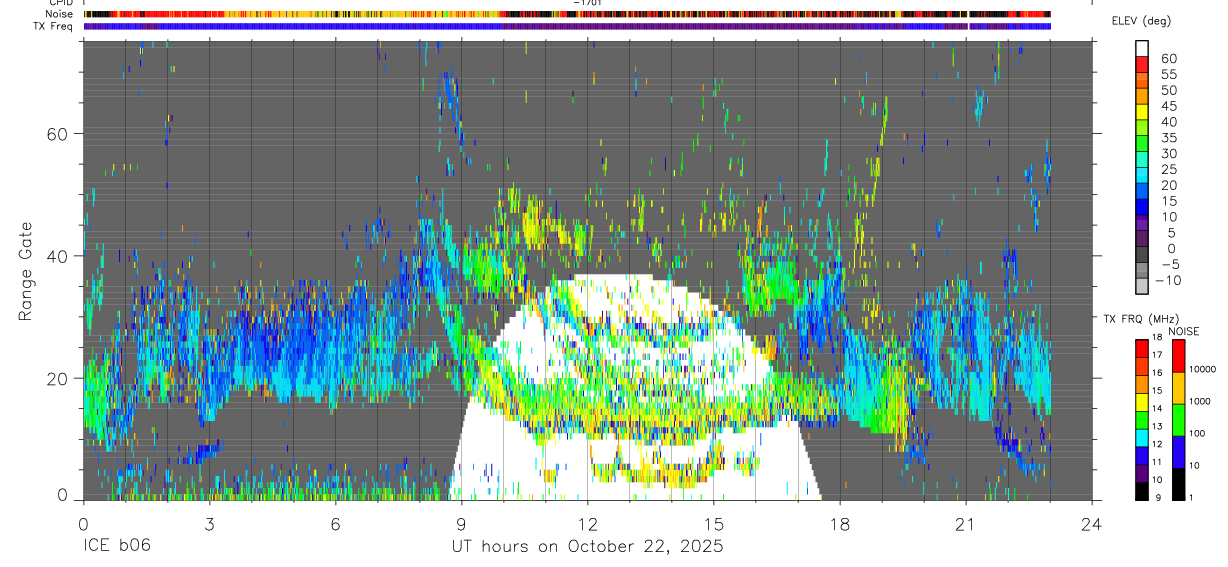
Task: Click the light grey bottom ELEV colorbar segment
Action: coord(1142,285)
